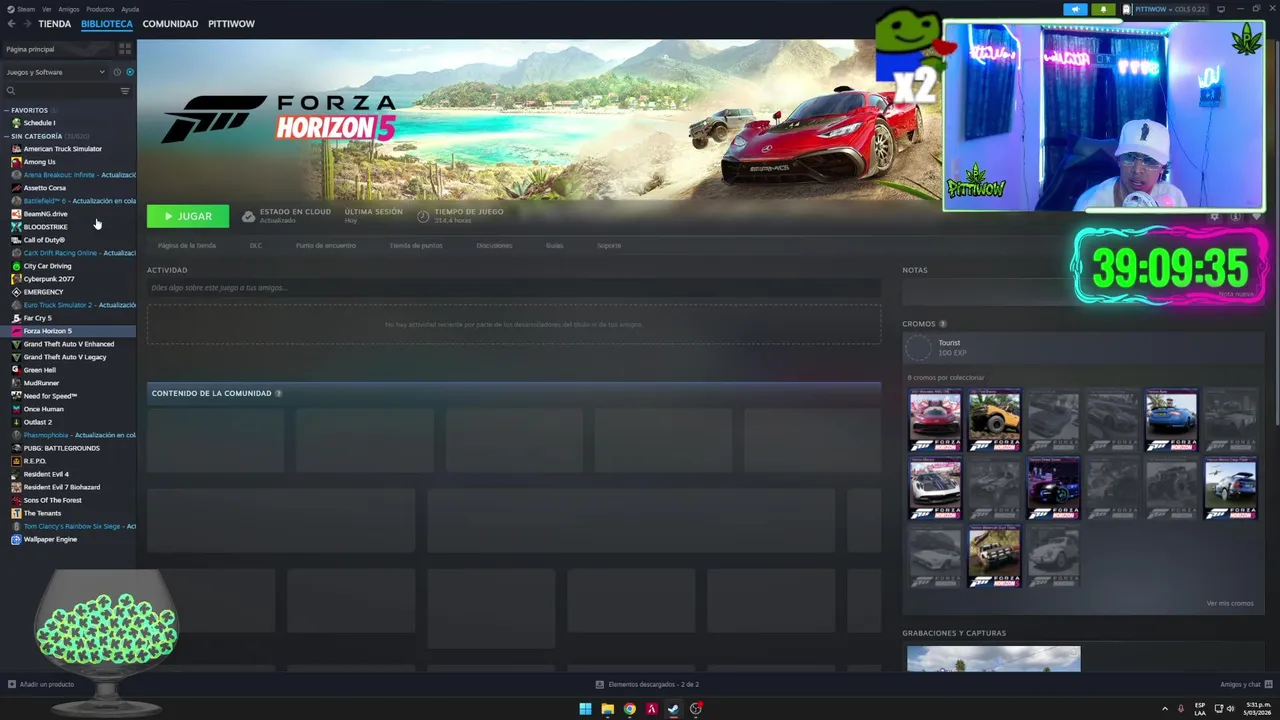
Task: Open the blue announcements megaphone button
Action: click(x=1076, y=9)
